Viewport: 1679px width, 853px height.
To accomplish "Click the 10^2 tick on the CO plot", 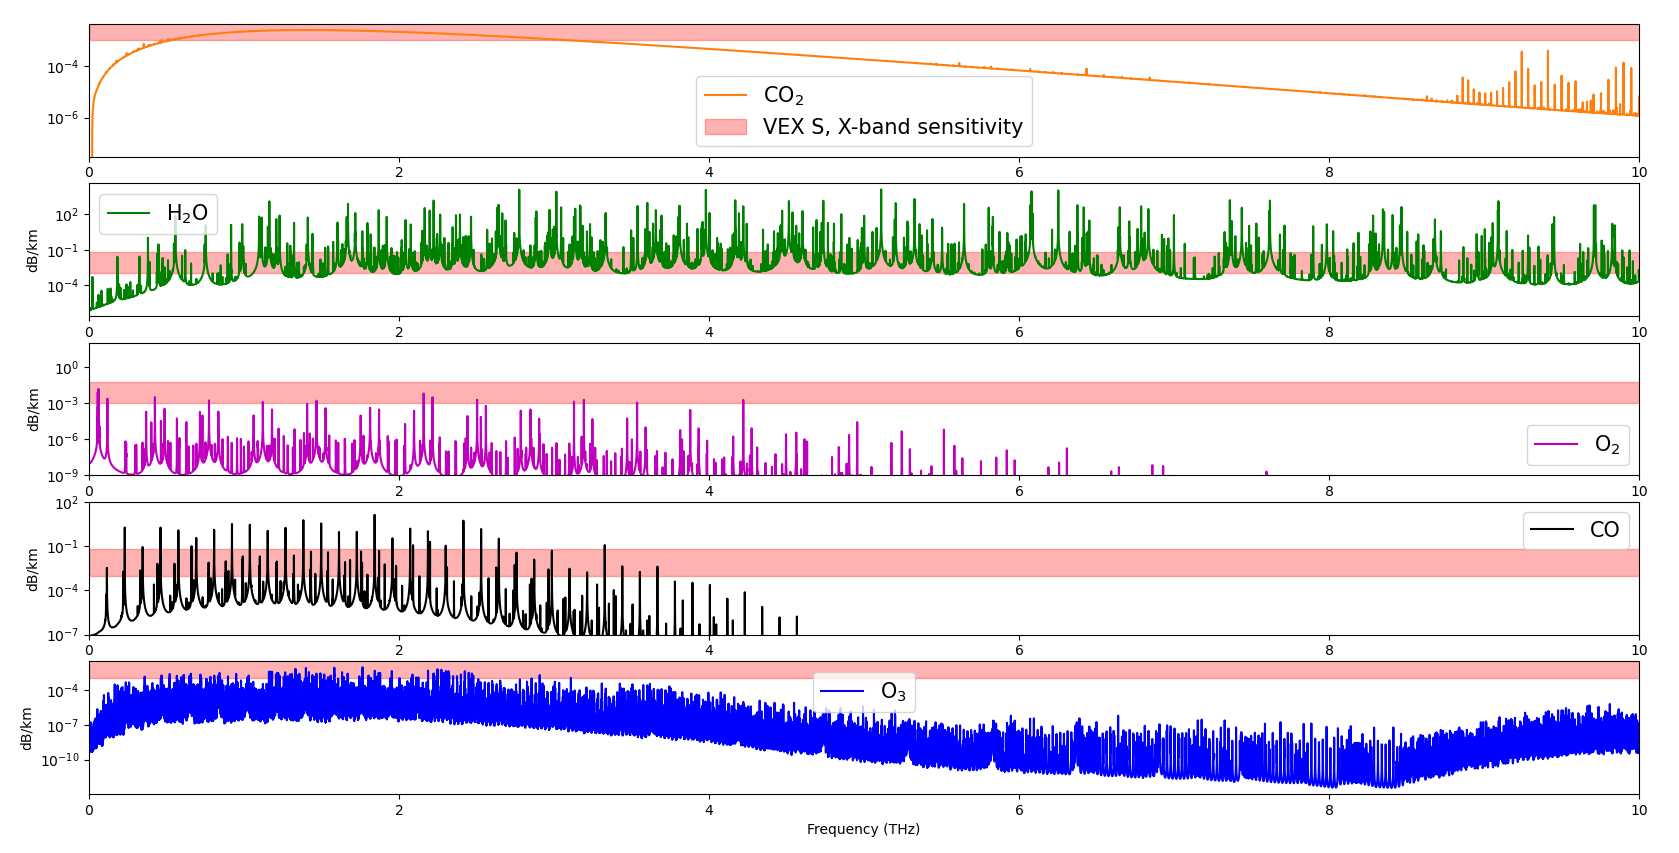I will point(66,503).
